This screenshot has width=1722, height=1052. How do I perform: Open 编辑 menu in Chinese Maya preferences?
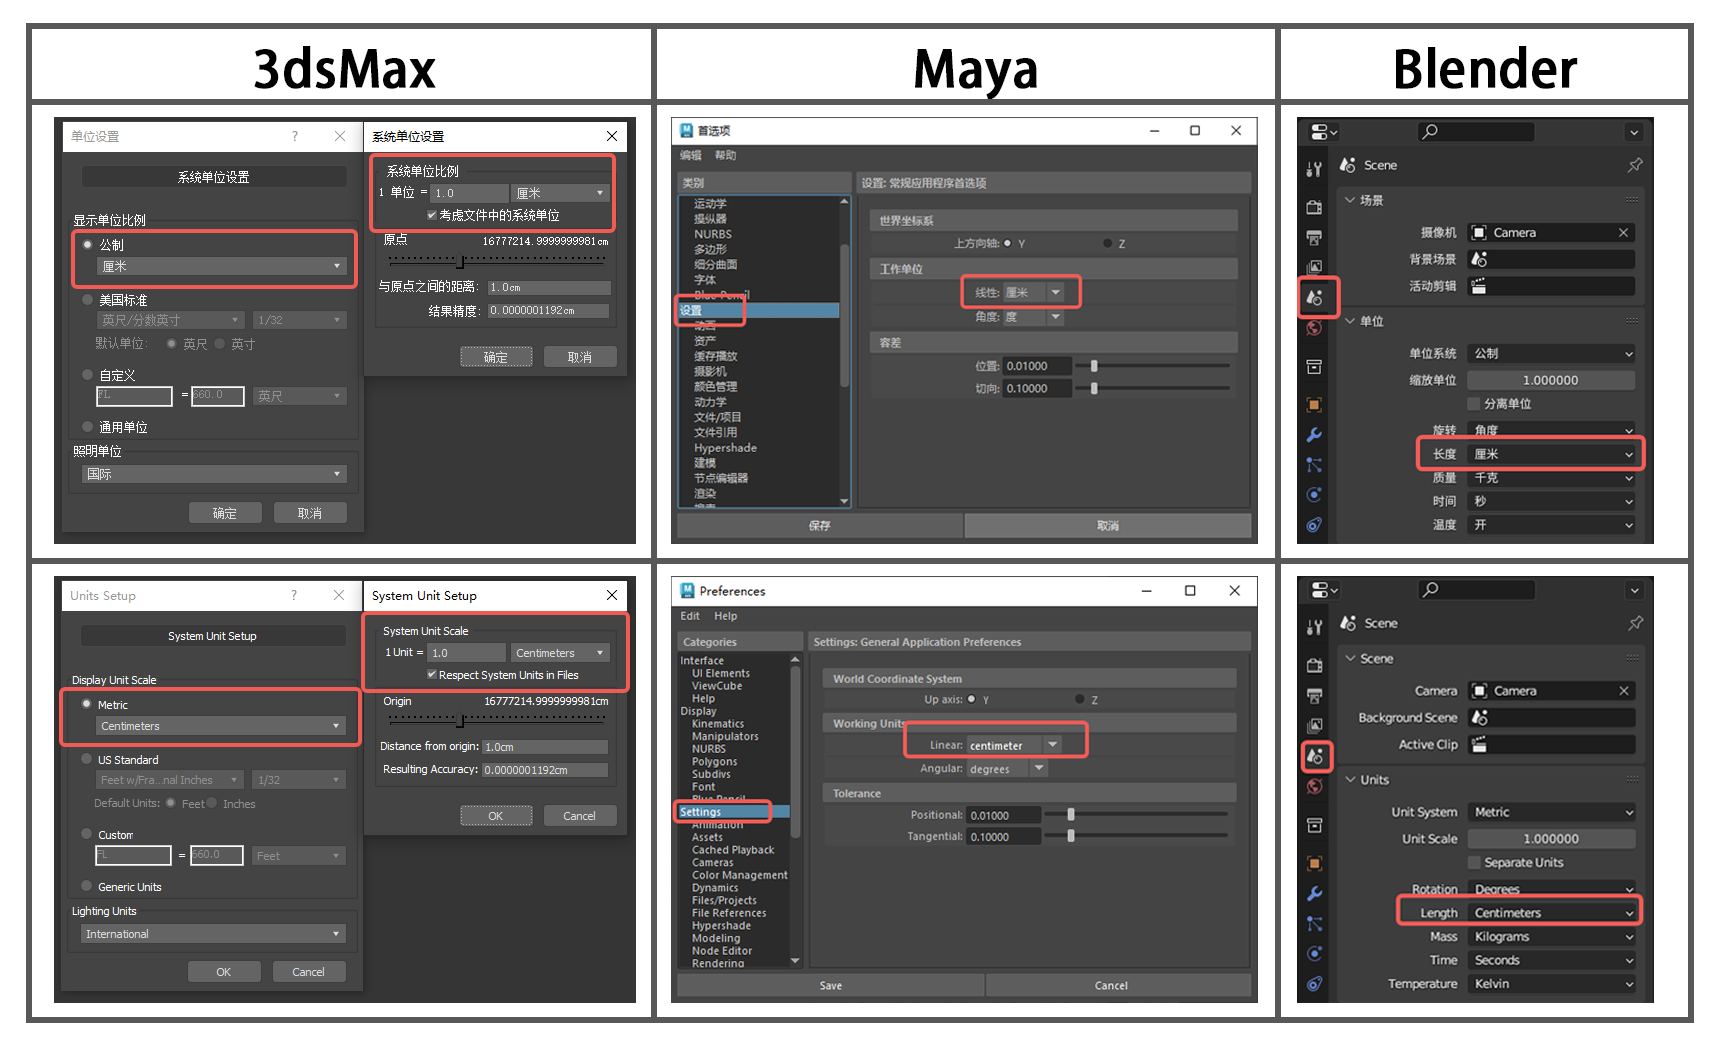(690, 155)
